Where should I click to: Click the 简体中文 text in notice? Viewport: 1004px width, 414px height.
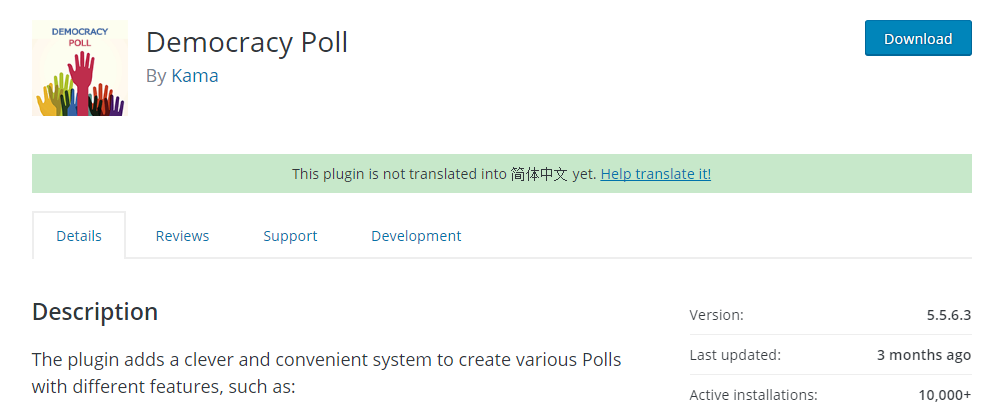[539, 173]
